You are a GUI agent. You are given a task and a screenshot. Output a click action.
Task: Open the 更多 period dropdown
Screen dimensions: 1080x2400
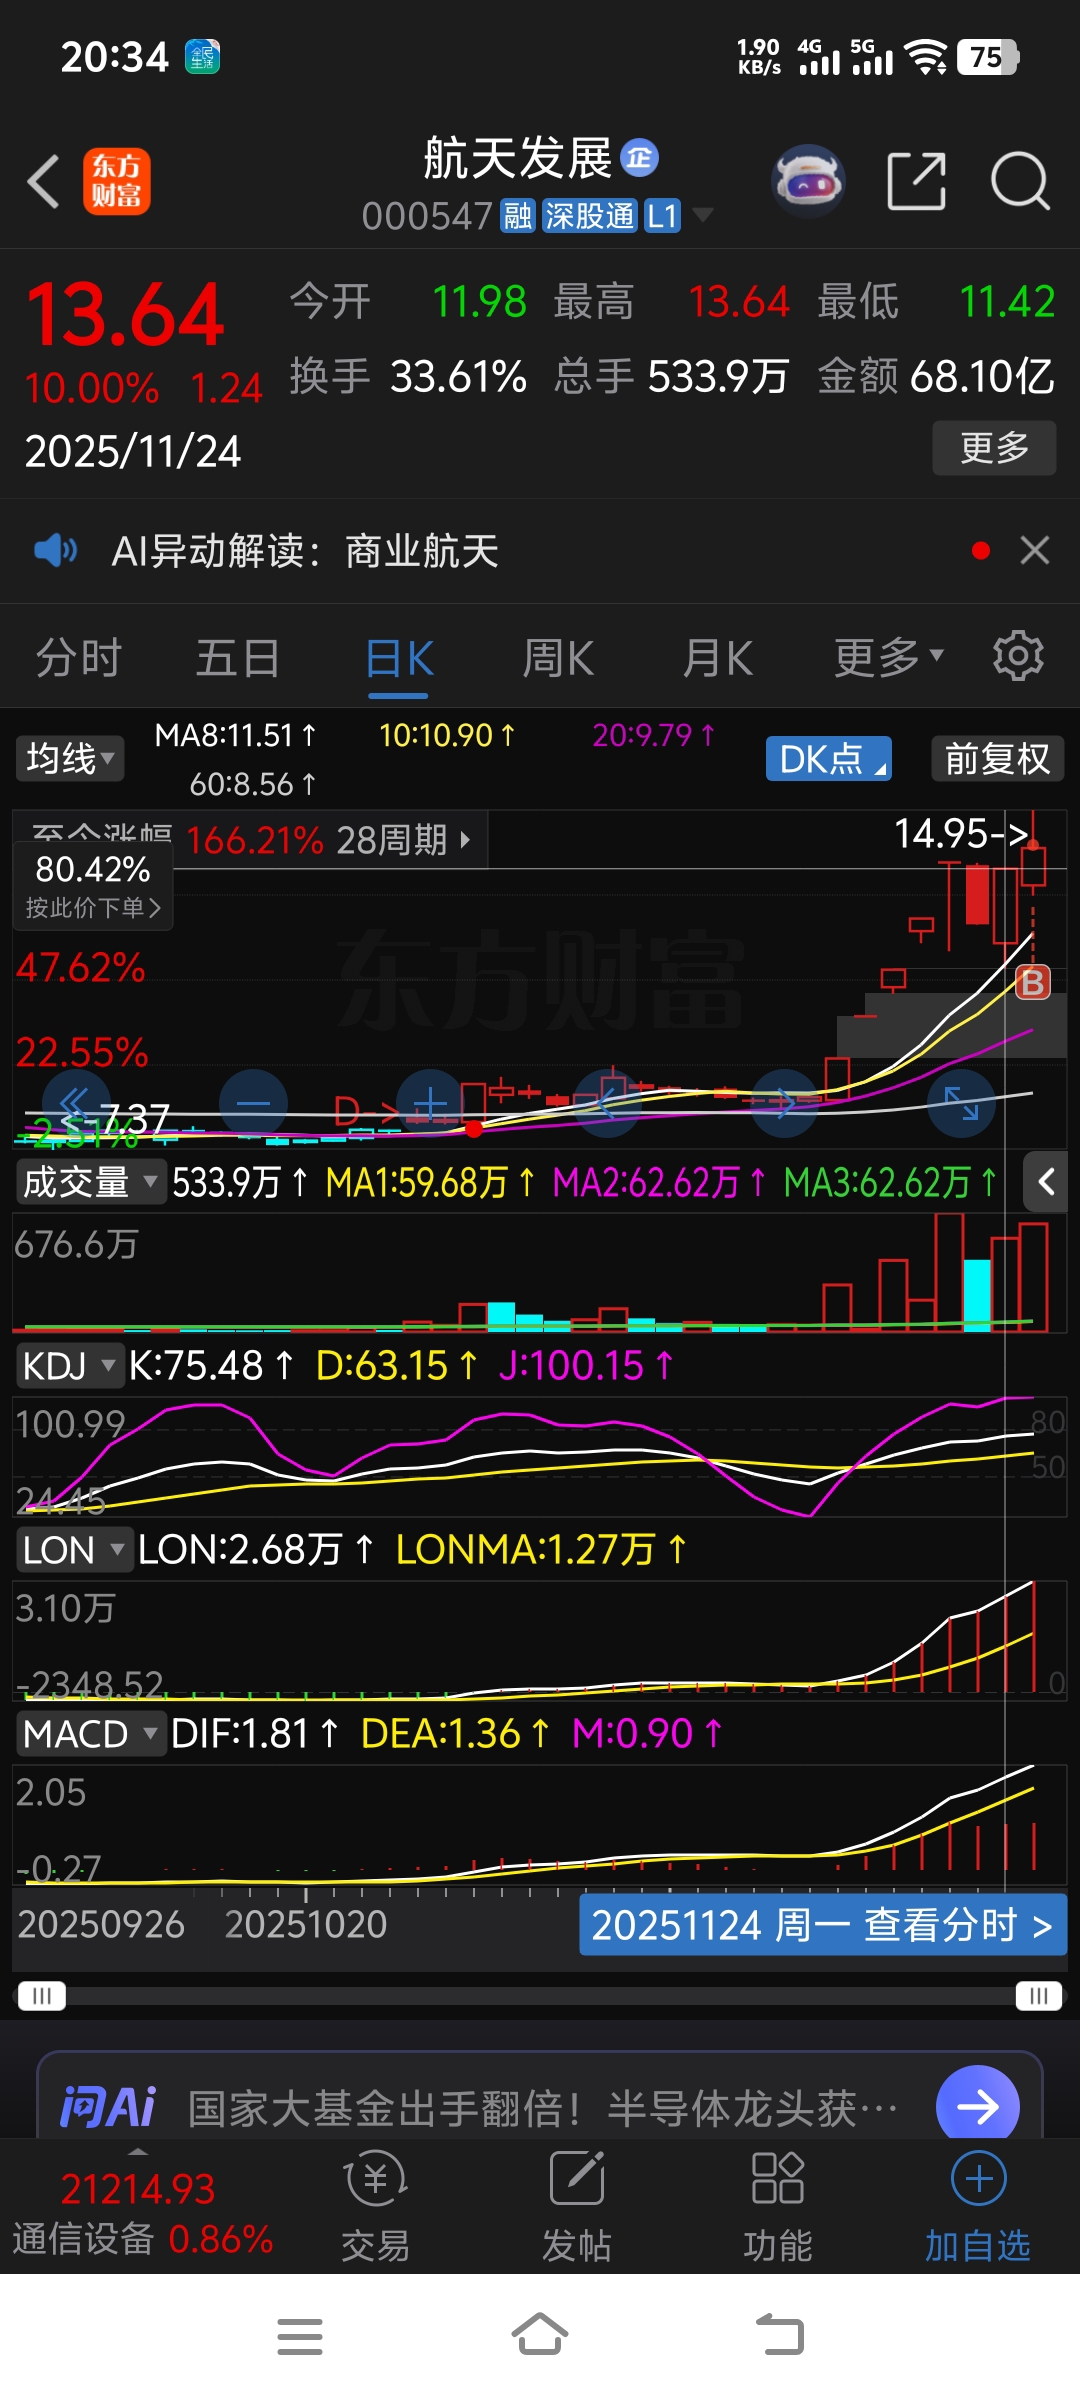point(889,657)
